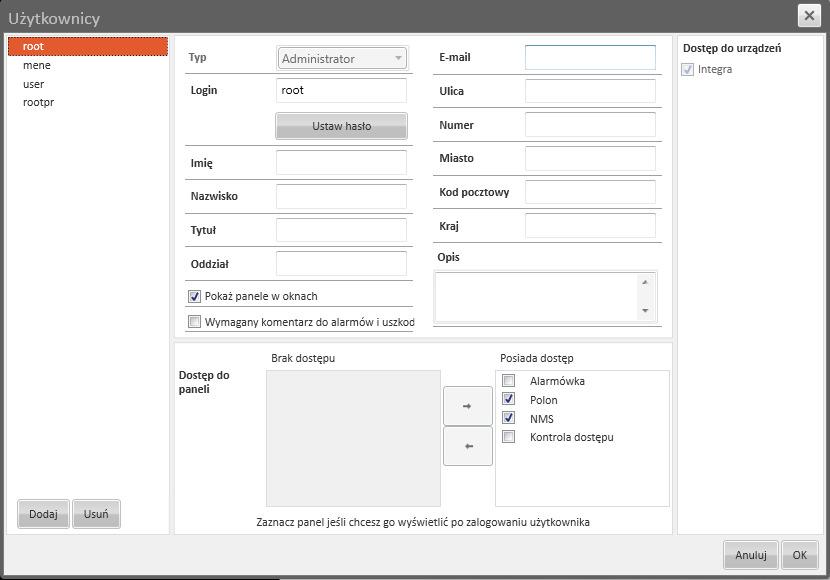Viewport: 830px width, 580px height.
Task: Focus the Oddział input field
Action: click(x=341, y=264)
